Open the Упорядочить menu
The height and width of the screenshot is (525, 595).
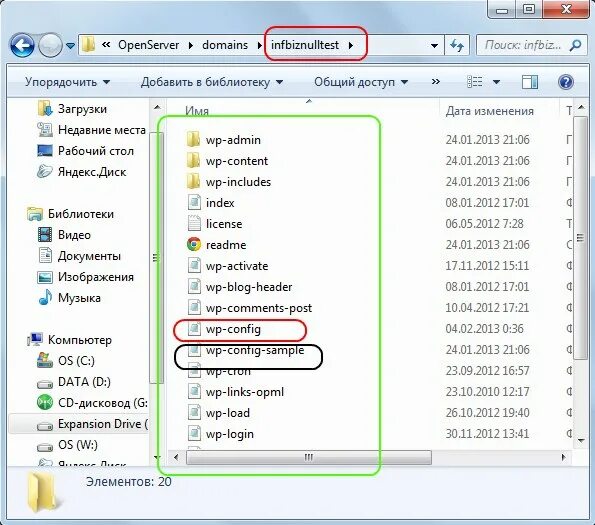[x=67, y=82]
